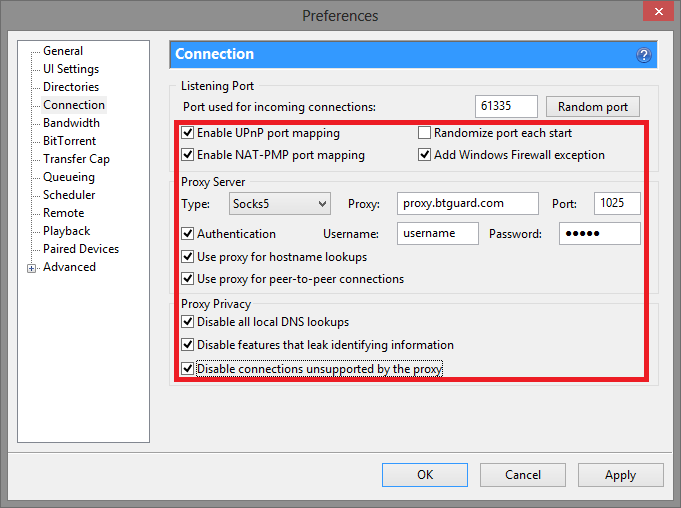Click the incoming connections port field
The width and height of the screenshot is (681, 508).
tap(506, 107)
